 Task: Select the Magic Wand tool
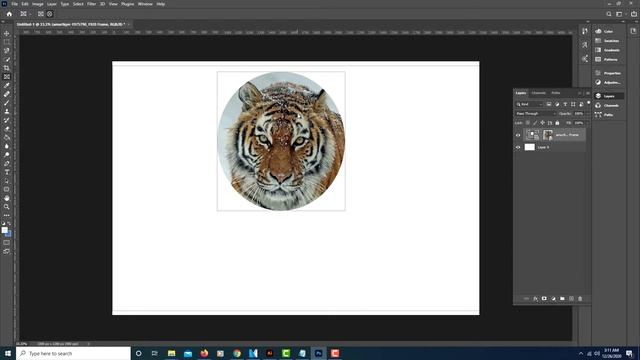click(7, 59)
